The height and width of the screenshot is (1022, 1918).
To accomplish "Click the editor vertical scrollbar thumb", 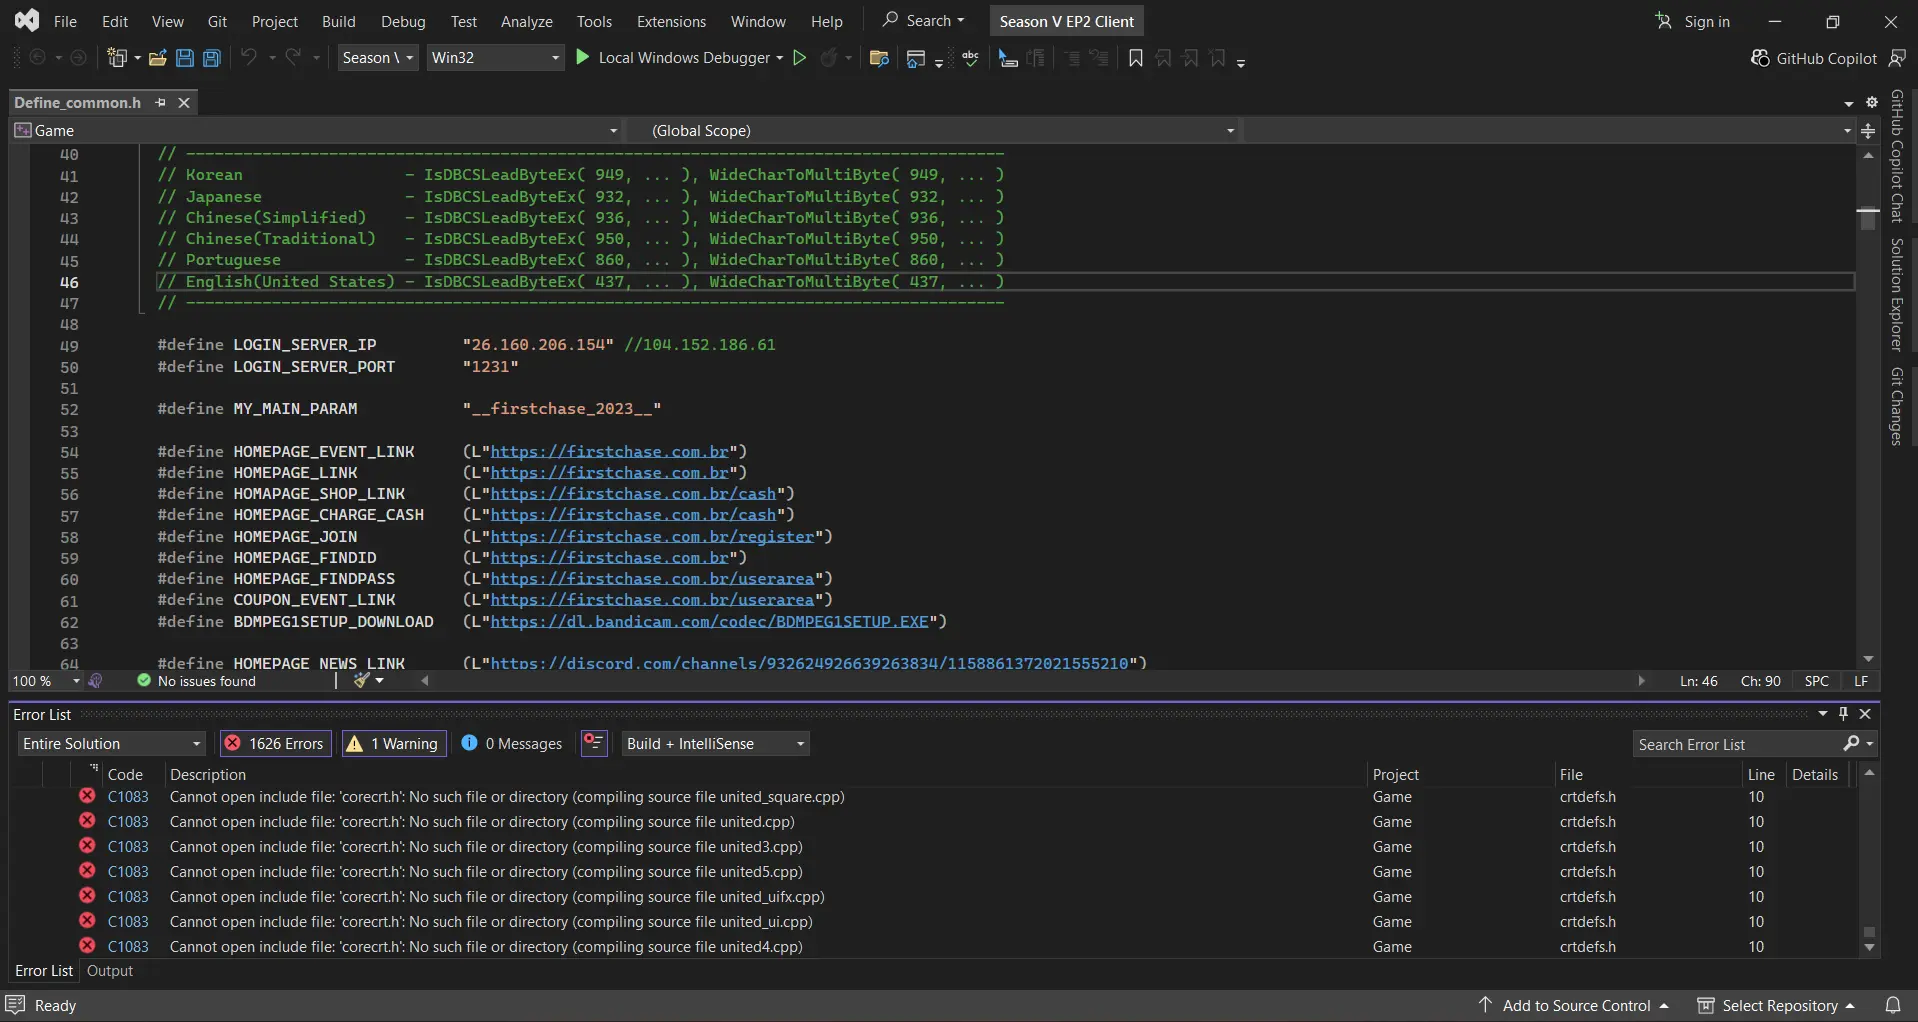I will click(1868, 219).
